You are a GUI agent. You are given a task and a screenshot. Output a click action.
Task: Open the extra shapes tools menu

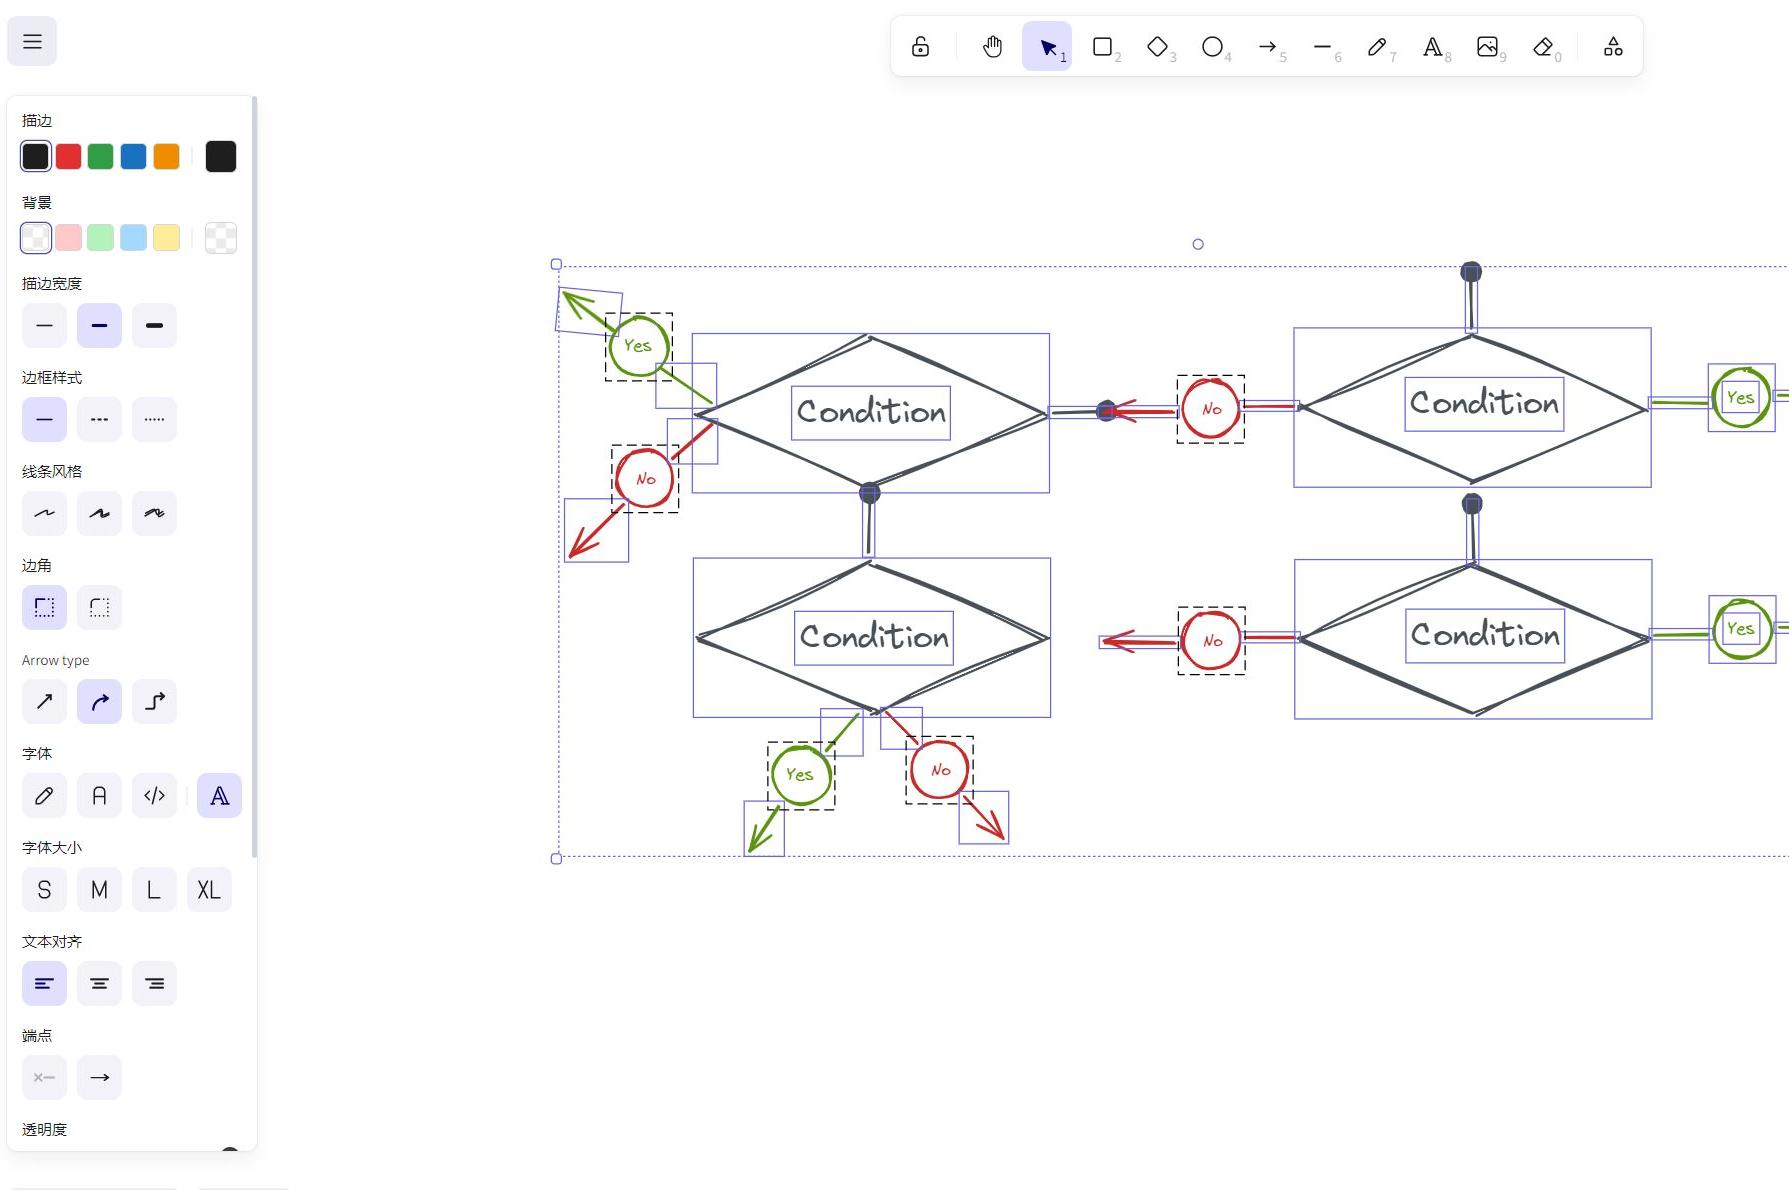click(x=1613, y=47)
